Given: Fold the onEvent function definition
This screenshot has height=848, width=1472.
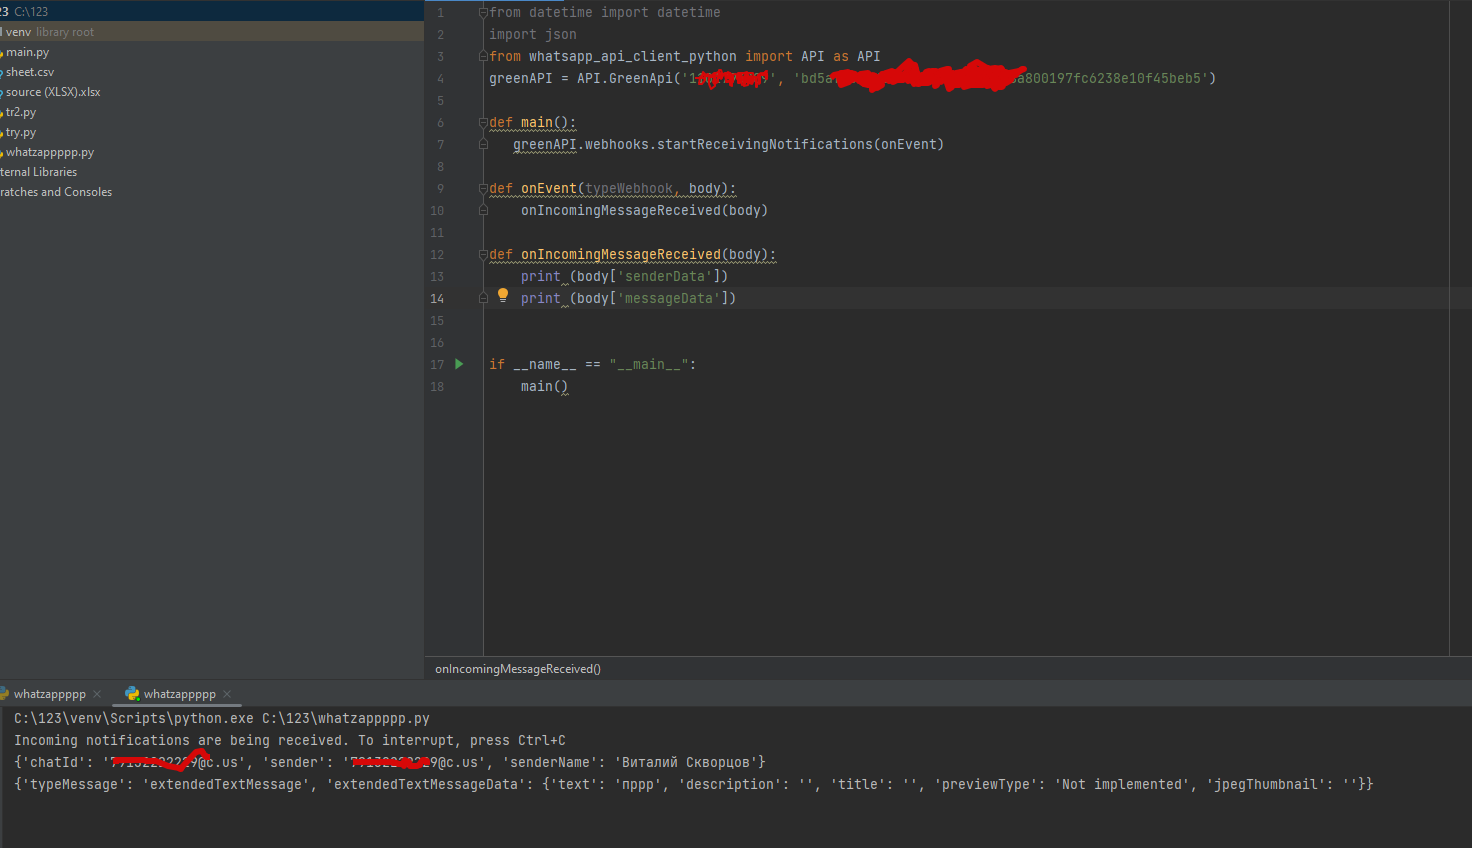Looking at the screenshot, I should tap(483, 189).
